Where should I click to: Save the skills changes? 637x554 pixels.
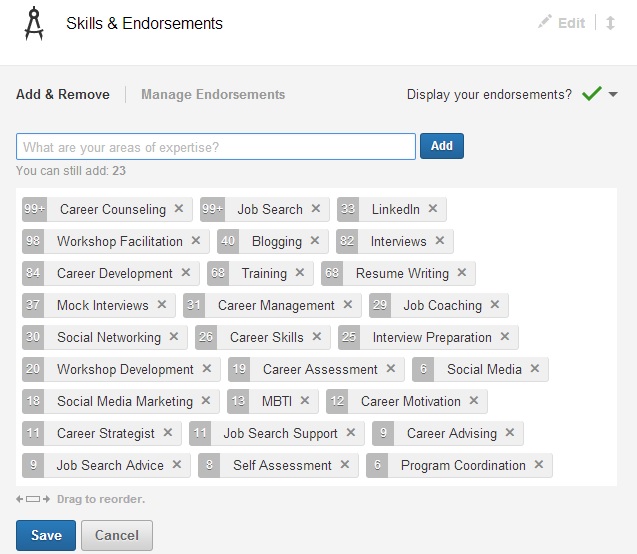pyautogui.click(x=46, y=535)
